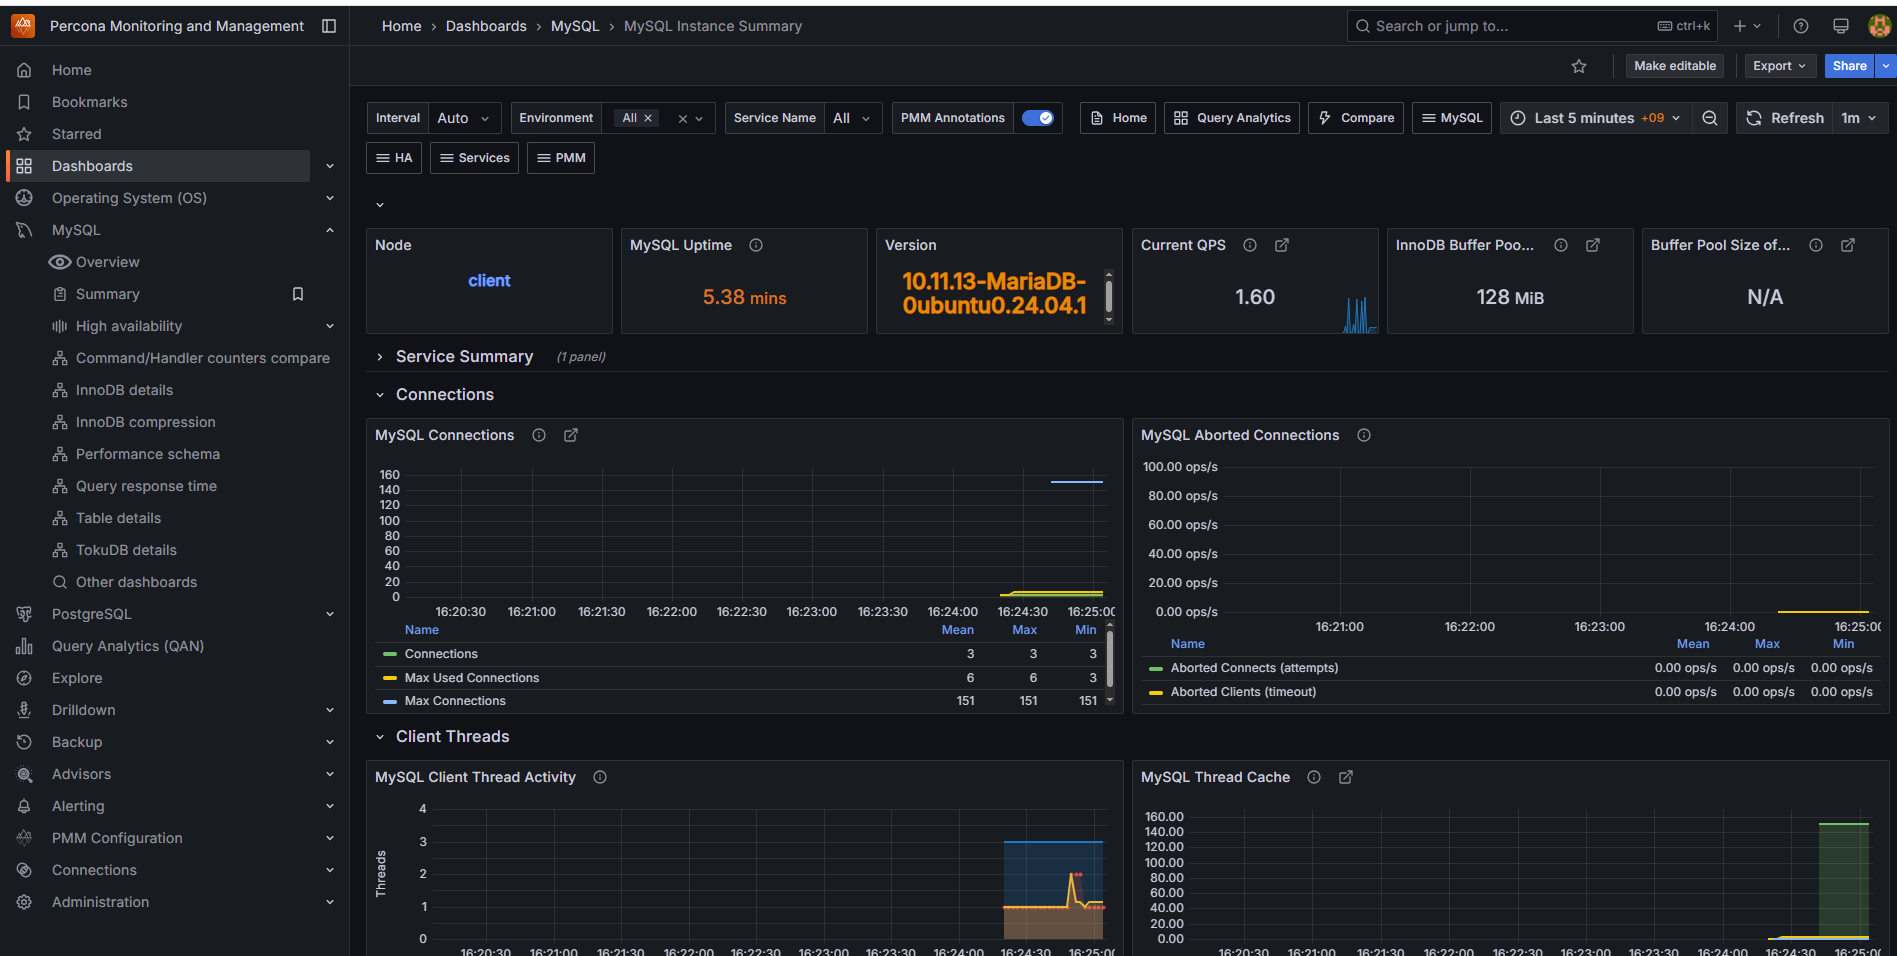This screenshot has height=956, width=1897.
Task: Open Services dashboard links menu
Action: 474,158
